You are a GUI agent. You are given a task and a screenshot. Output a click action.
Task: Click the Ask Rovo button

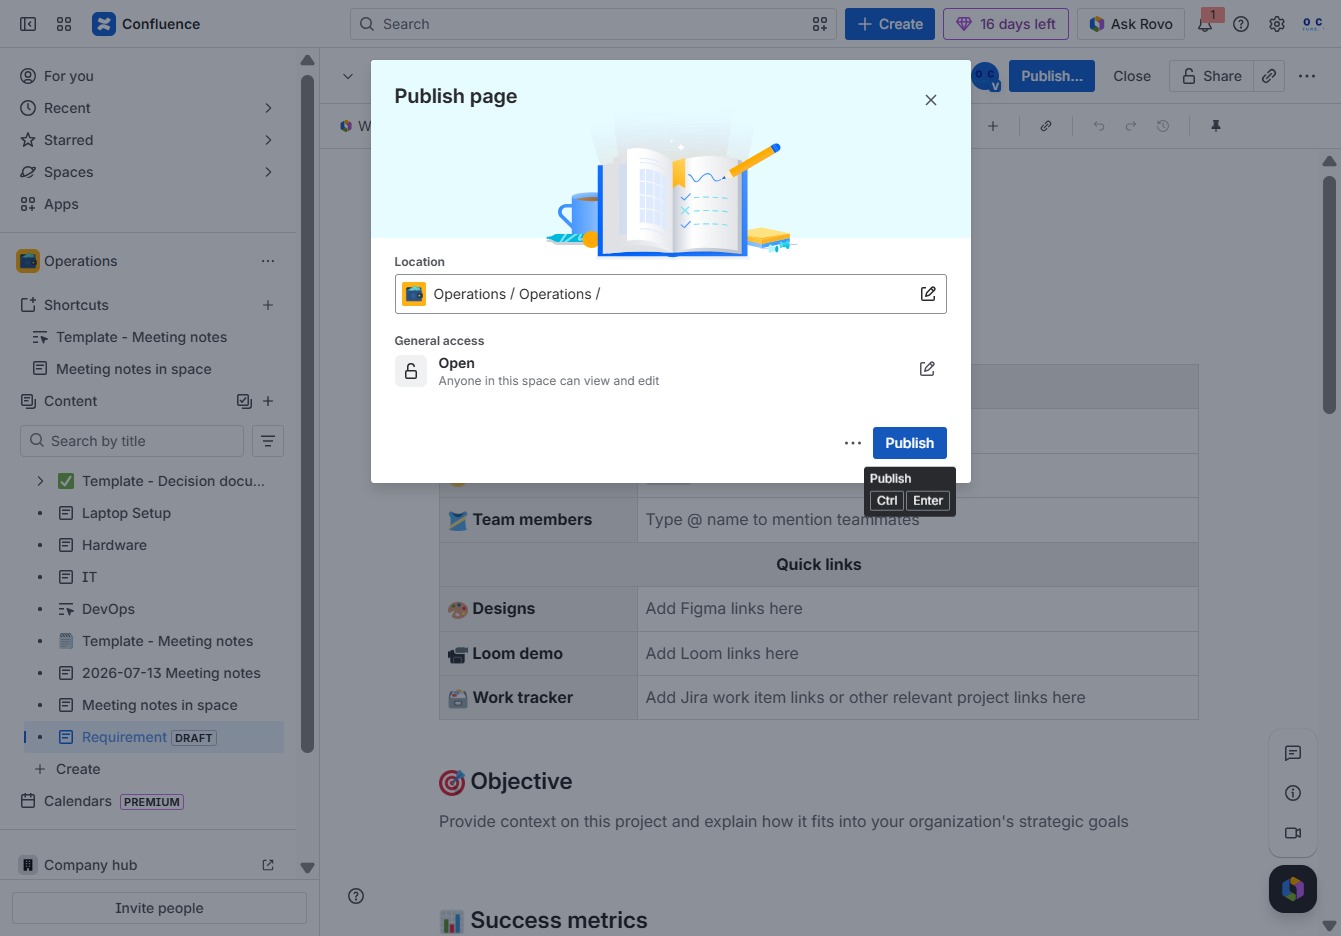(1131, 24)
